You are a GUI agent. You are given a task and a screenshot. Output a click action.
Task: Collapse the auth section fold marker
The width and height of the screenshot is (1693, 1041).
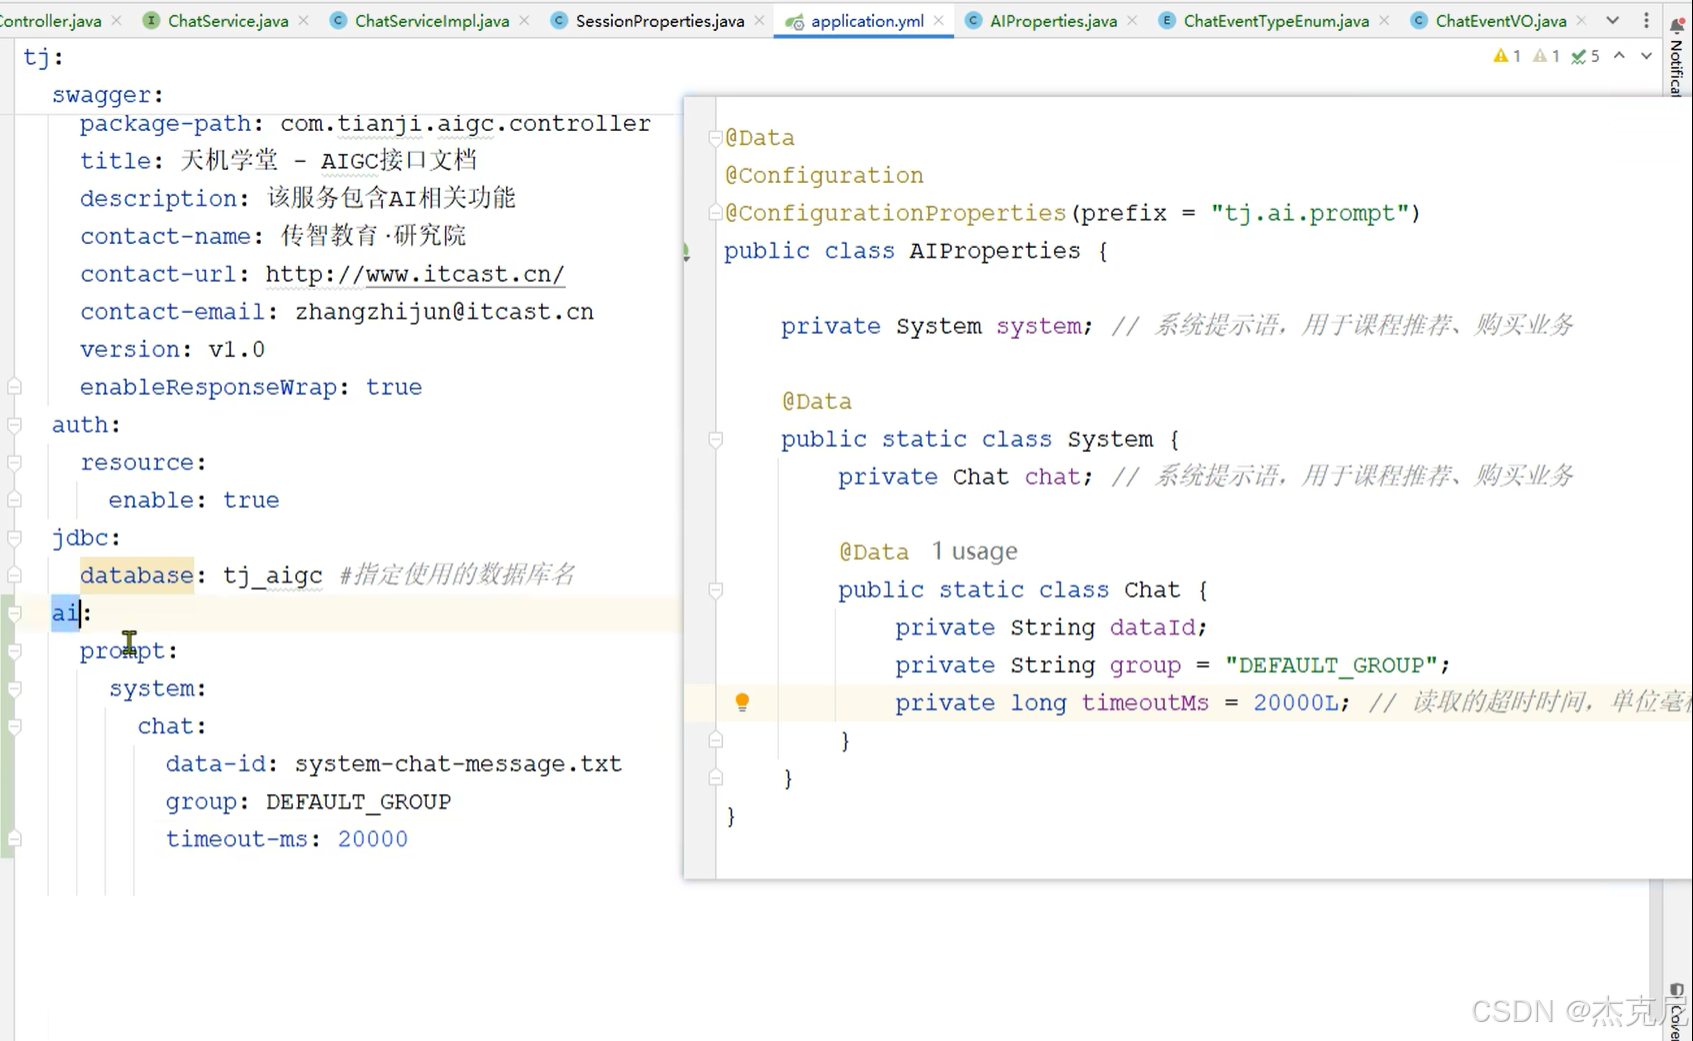(x=14, y=425)
